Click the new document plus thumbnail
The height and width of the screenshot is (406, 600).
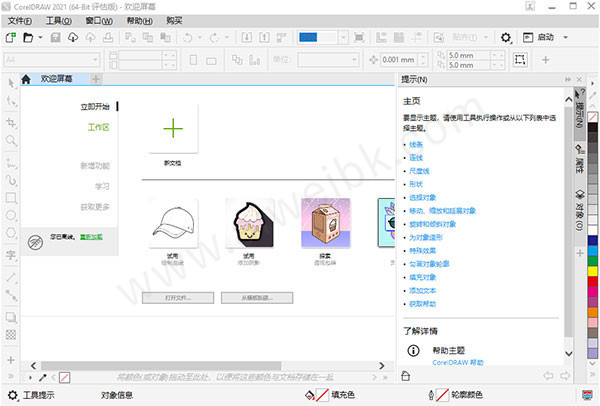tap(173, 128)
